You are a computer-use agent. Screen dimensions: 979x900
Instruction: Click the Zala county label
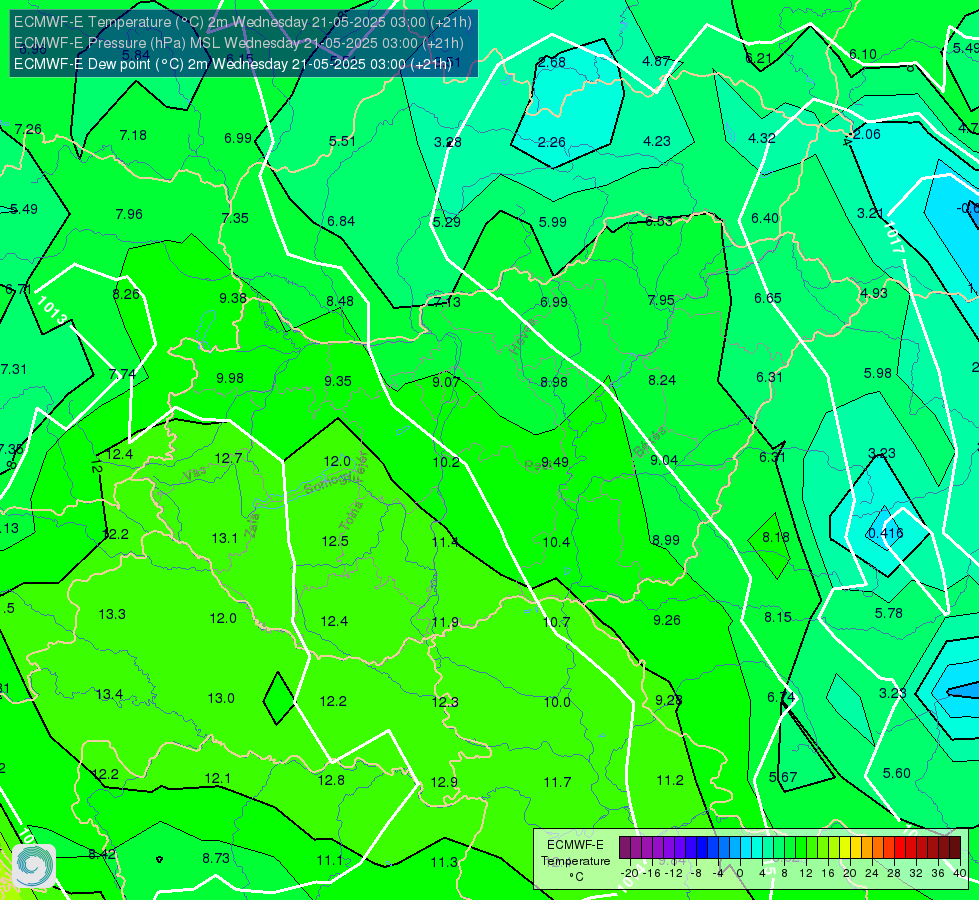pyautogui.click(x=252, y=526)
